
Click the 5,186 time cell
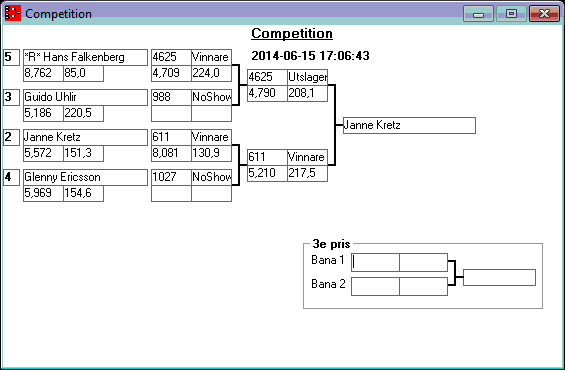(43, 113)
